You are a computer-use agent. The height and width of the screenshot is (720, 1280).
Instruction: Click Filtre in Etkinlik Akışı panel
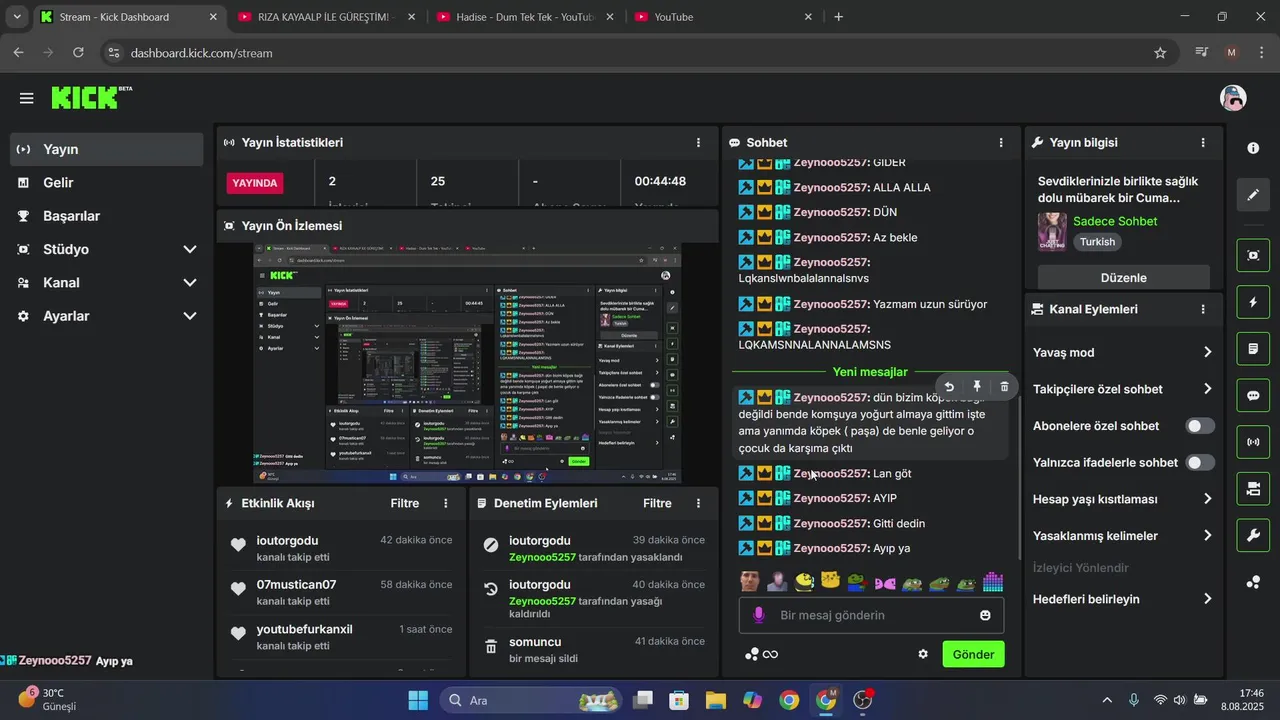point(405,503)
